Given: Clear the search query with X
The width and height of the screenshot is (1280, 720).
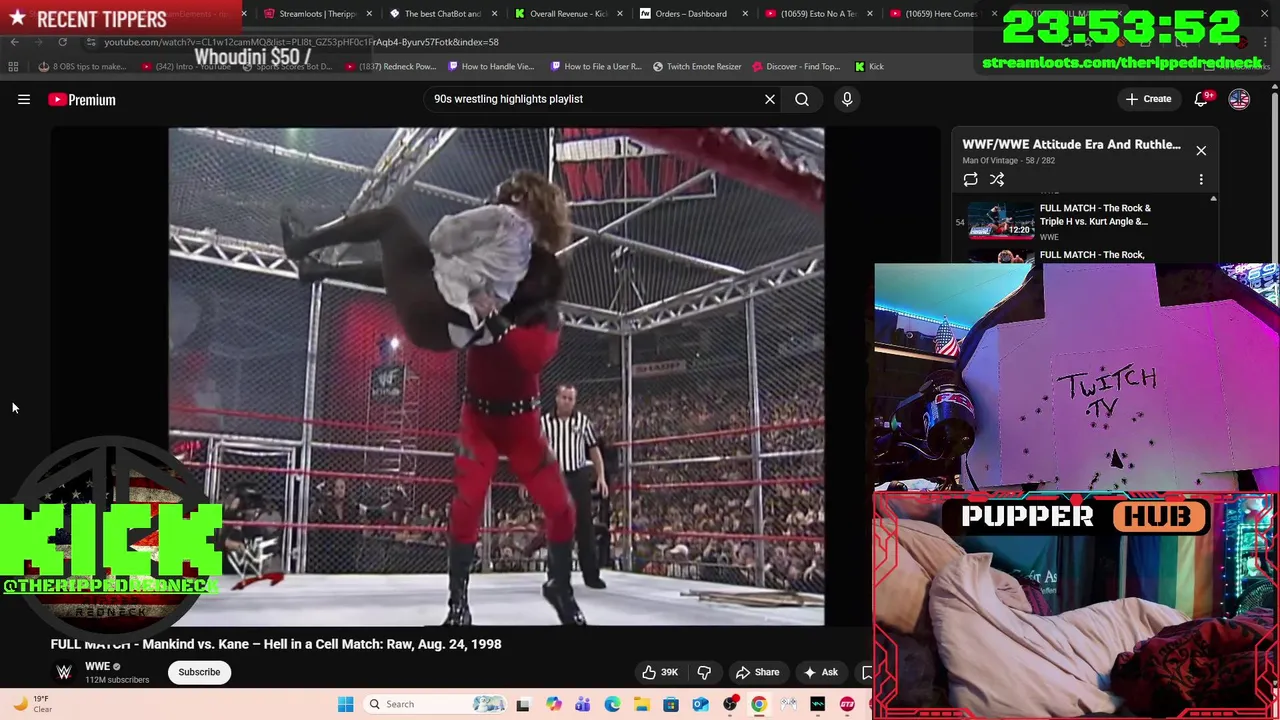Looking at the screenshot, I should coord(770,99).
